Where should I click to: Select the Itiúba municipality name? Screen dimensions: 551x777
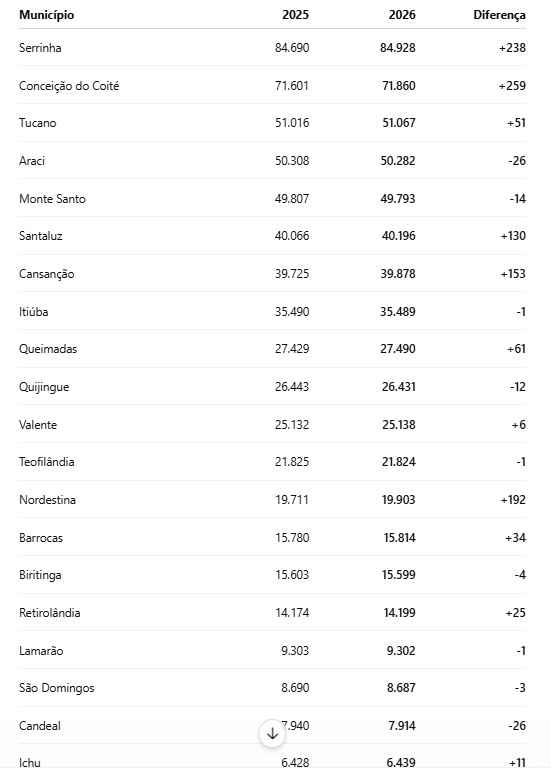tap(34, 312)
